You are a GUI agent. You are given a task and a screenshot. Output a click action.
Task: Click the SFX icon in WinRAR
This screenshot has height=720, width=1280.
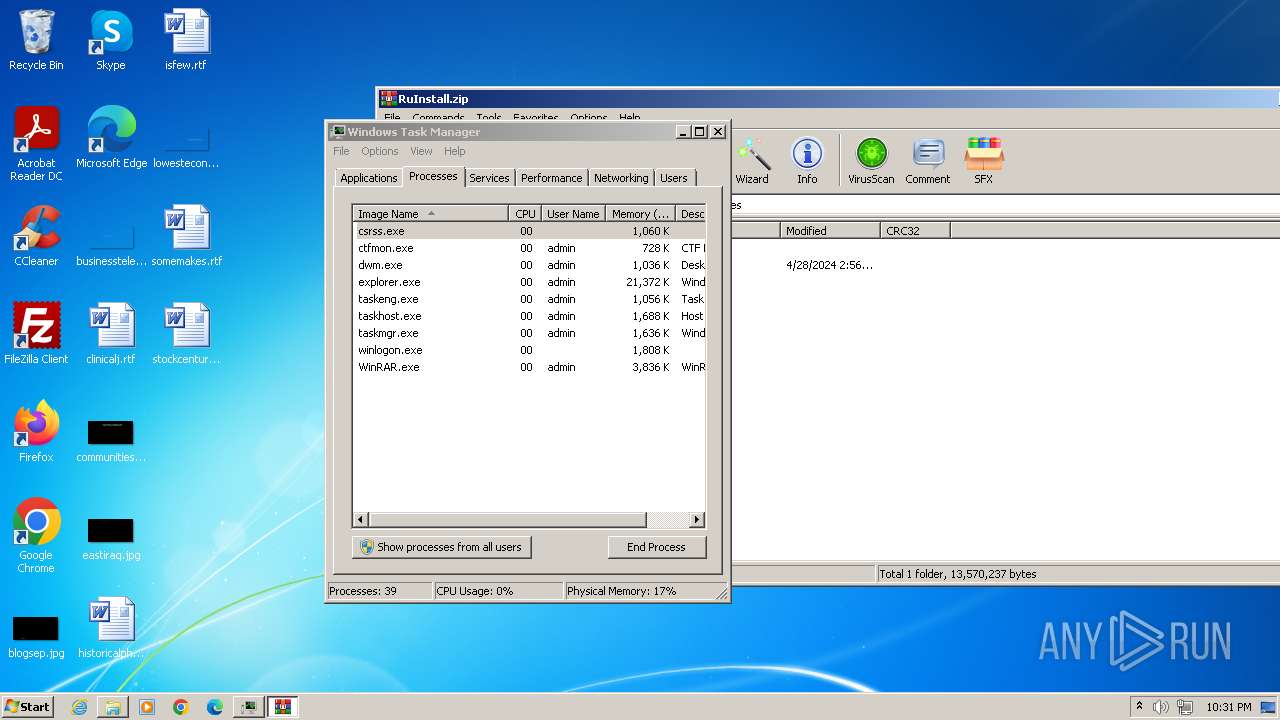[984, 161]
